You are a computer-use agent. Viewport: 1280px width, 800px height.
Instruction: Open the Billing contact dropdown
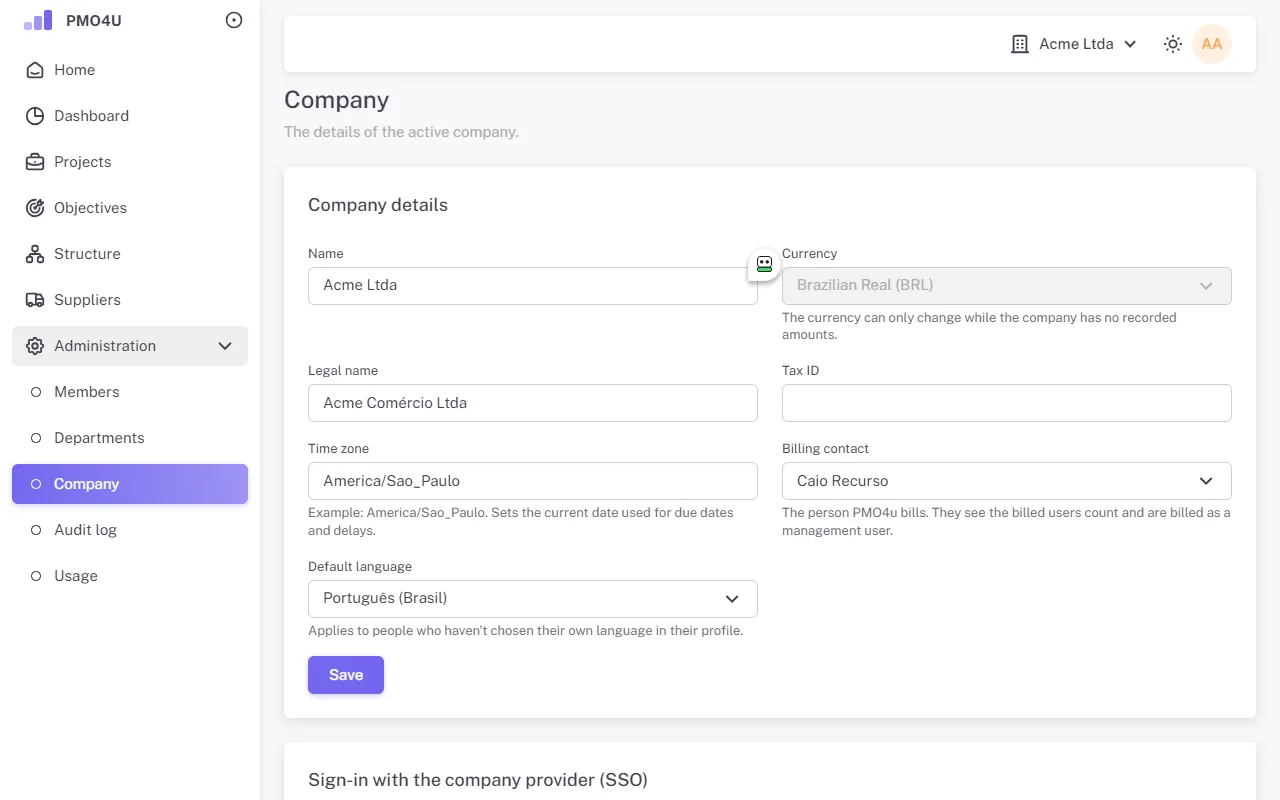click(x=1006, y=481)
